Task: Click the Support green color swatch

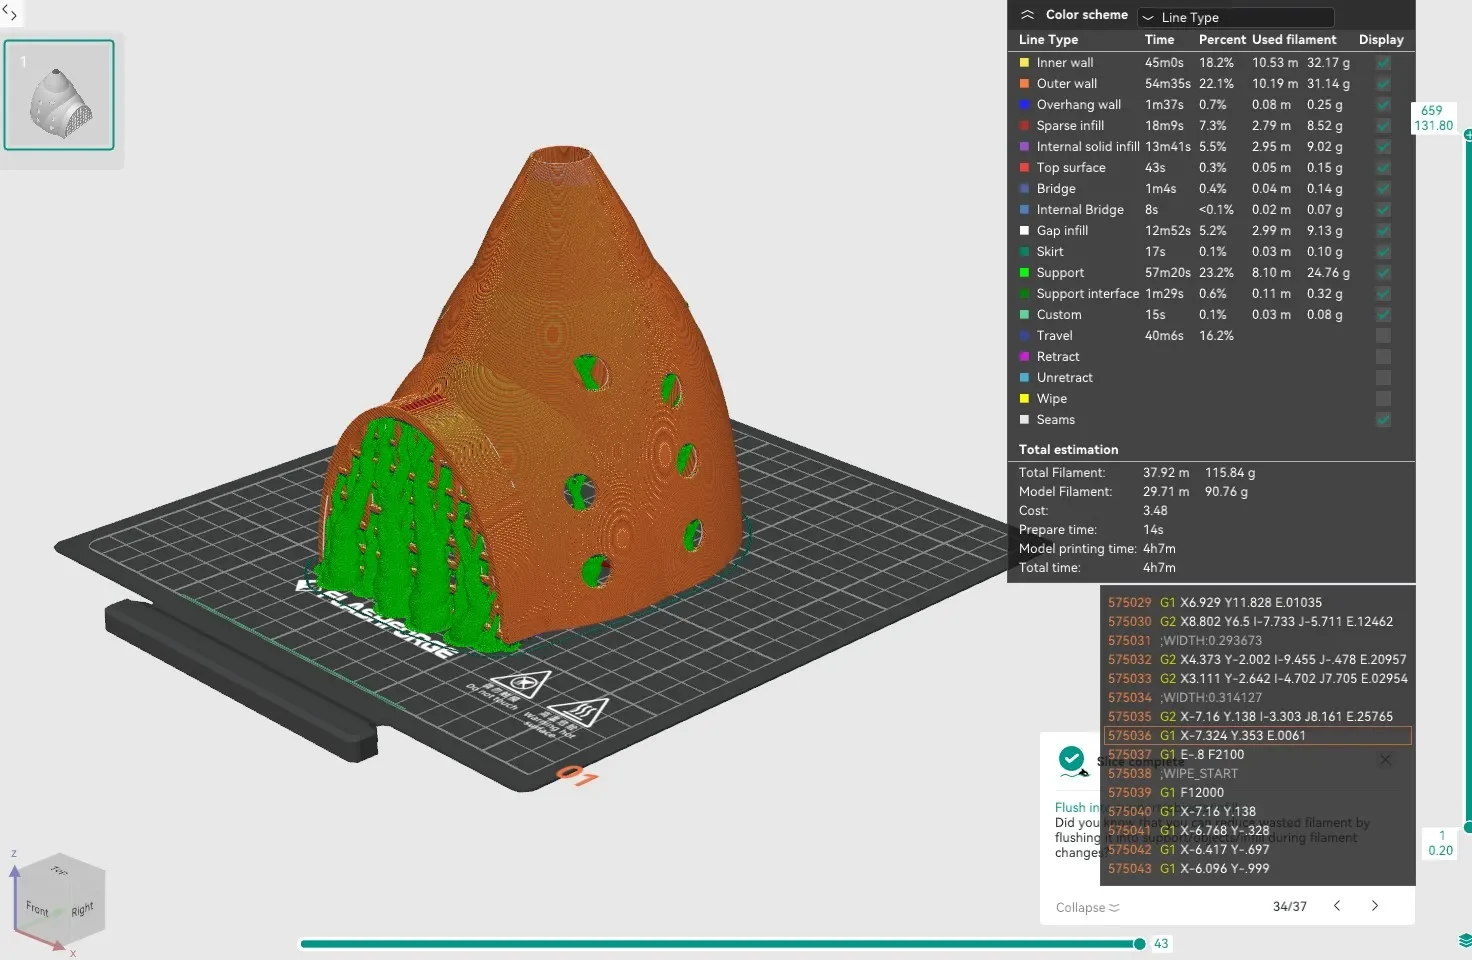Action: [1024, 272]
